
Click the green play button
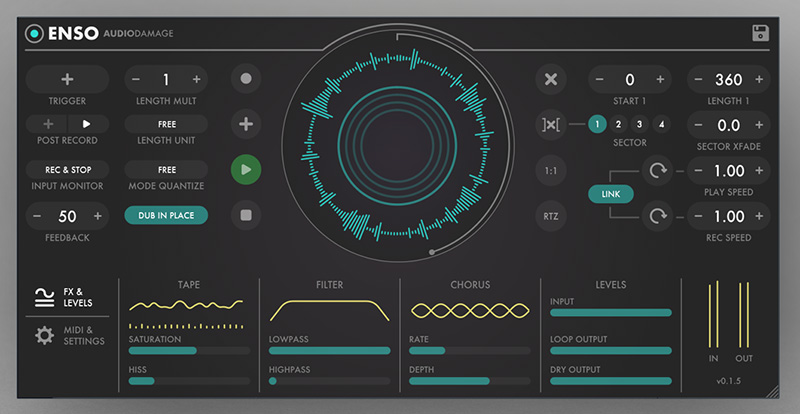point(246,169)
